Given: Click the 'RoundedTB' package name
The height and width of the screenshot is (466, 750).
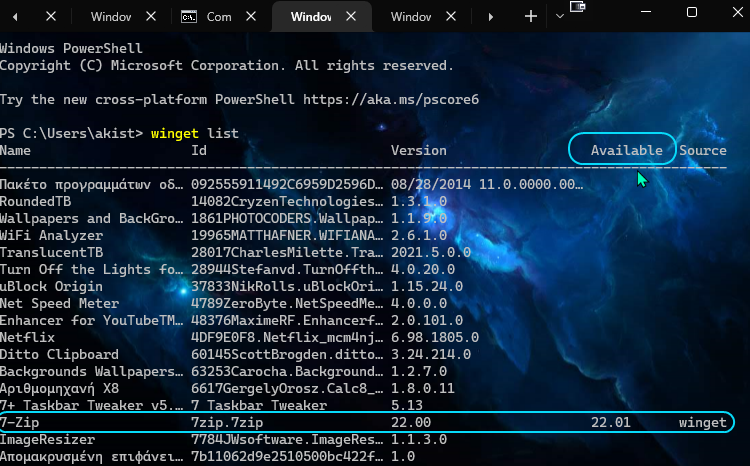Looking at the screenshot, I should pos(35,201).
